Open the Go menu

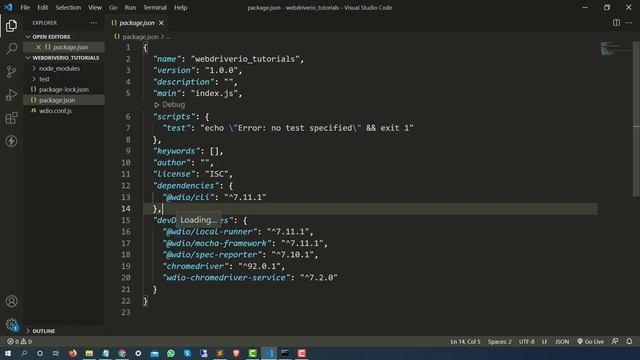[113, 7]
